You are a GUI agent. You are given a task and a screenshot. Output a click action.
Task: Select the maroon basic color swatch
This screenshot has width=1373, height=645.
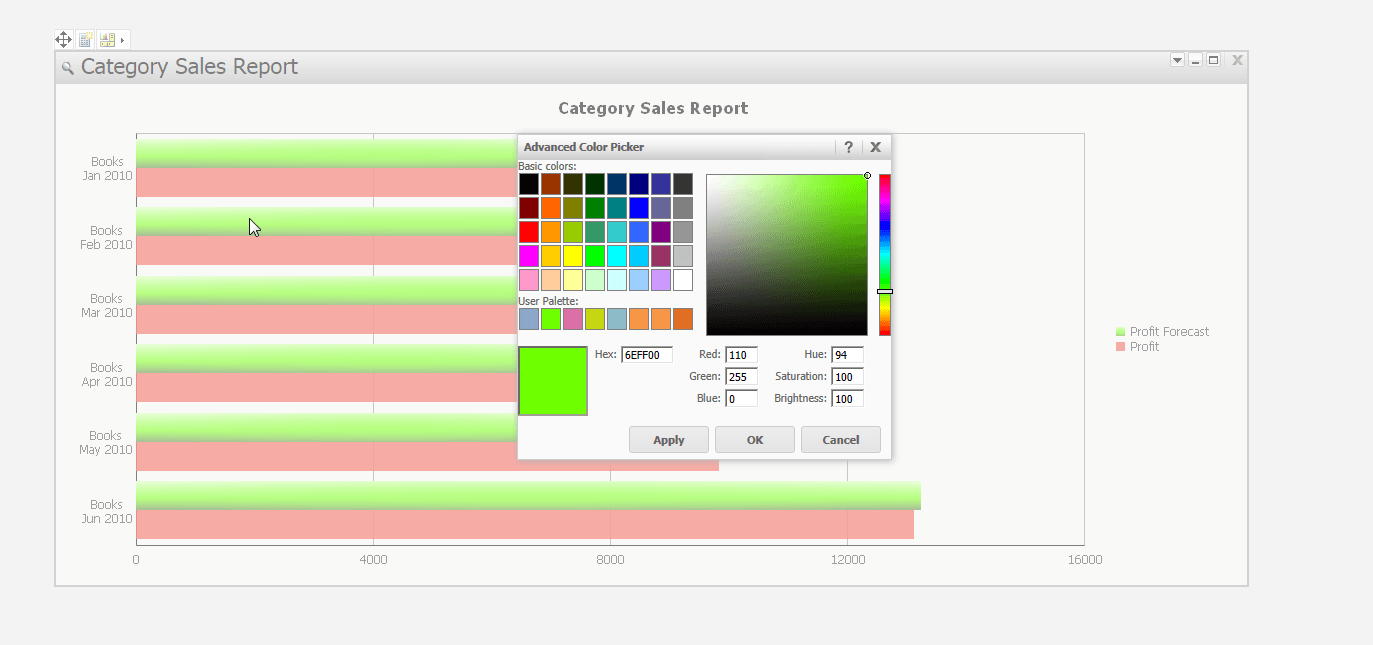529,208
